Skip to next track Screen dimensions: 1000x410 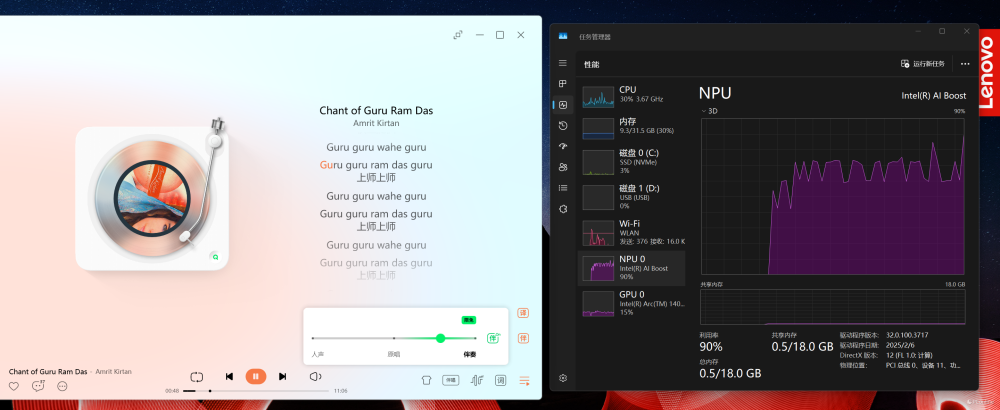click(283, 377)
